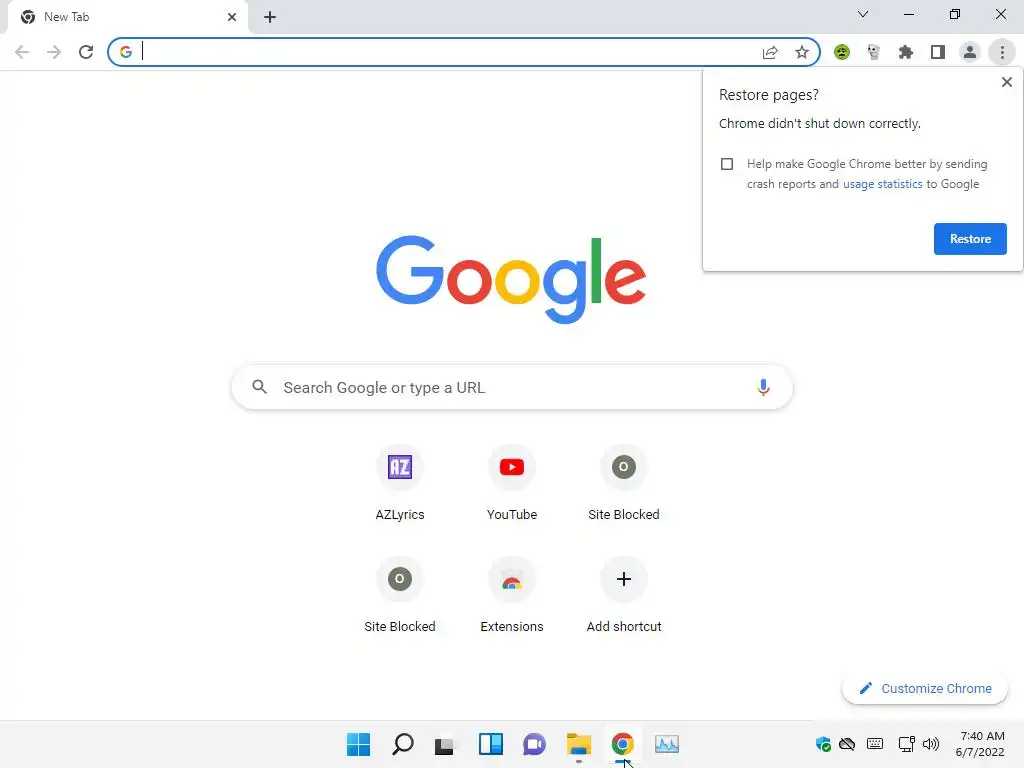This screenshot has width=1024, height=768.
Task: Click the Share this page icon
Action: 770,52
